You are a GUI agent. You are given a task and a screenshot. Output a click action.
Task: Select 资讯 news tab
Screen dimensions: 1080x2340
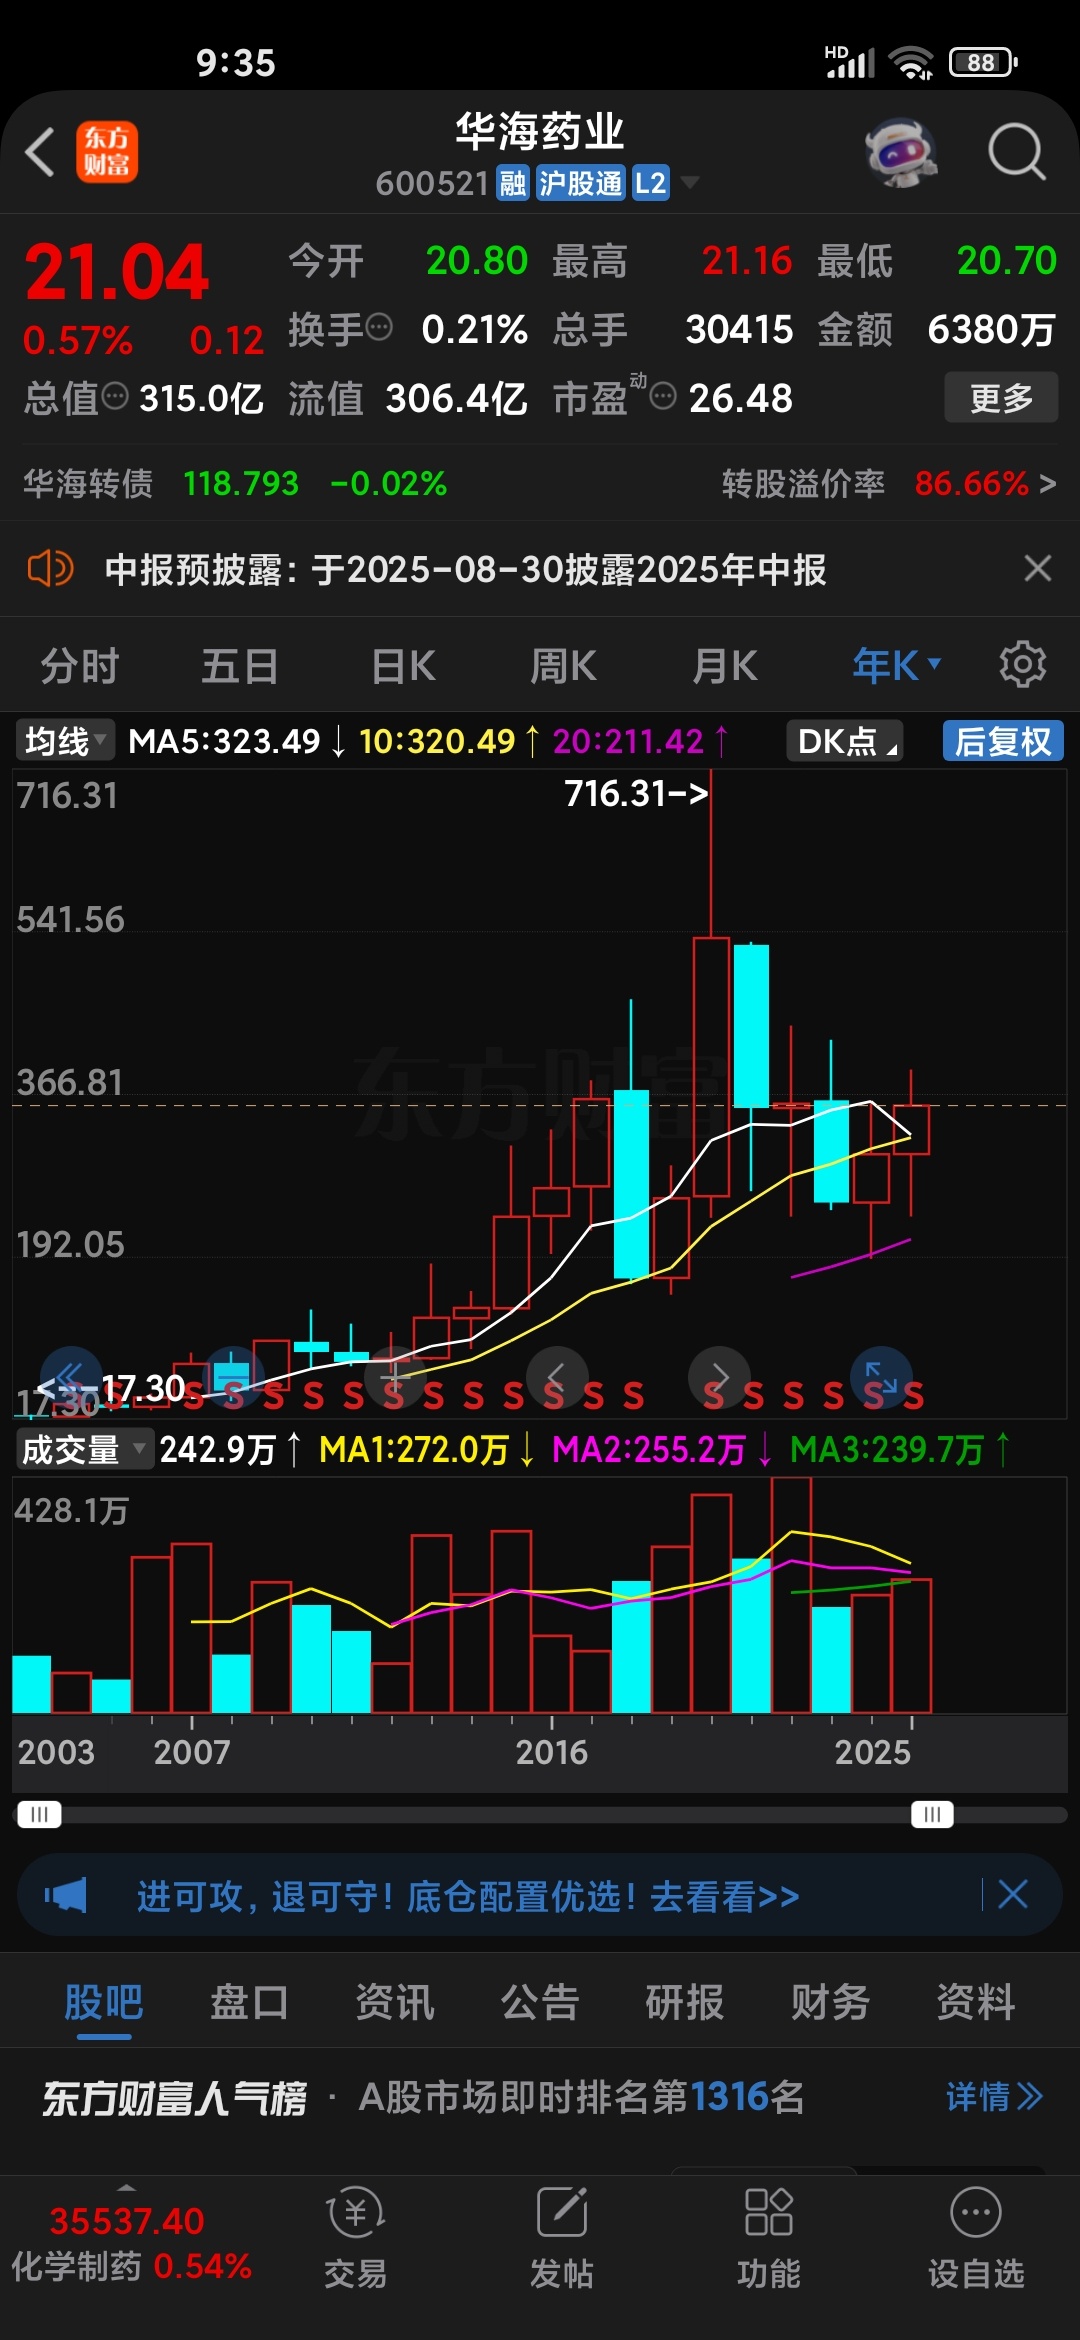[x=394, y=2002]
